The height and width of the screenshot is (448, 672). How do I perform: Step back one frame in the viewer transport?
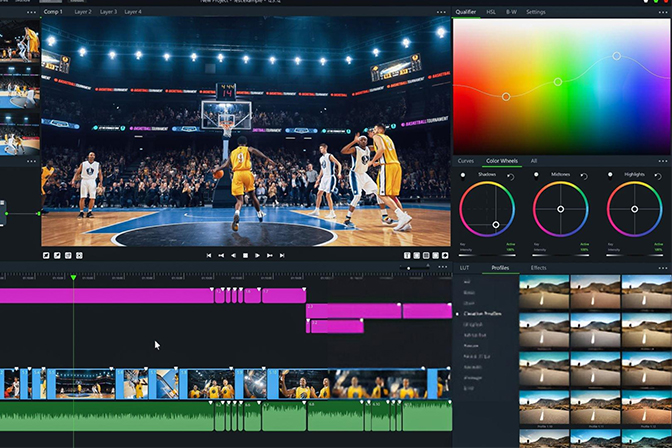coord(221,256)
